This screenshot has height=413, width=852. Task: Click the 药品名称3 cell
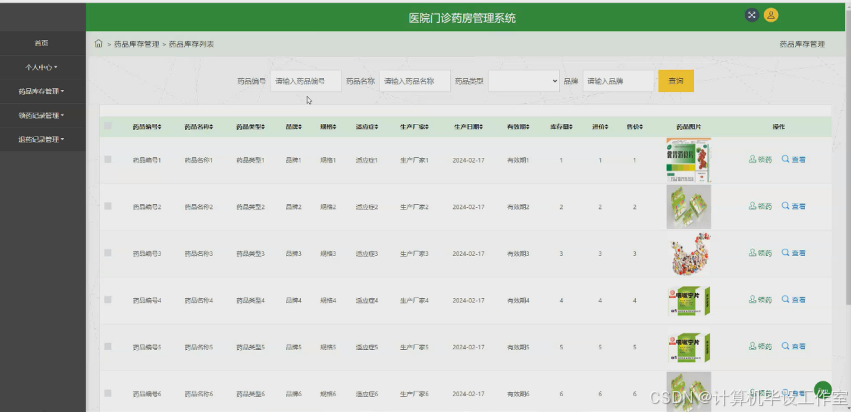point(198,253)
